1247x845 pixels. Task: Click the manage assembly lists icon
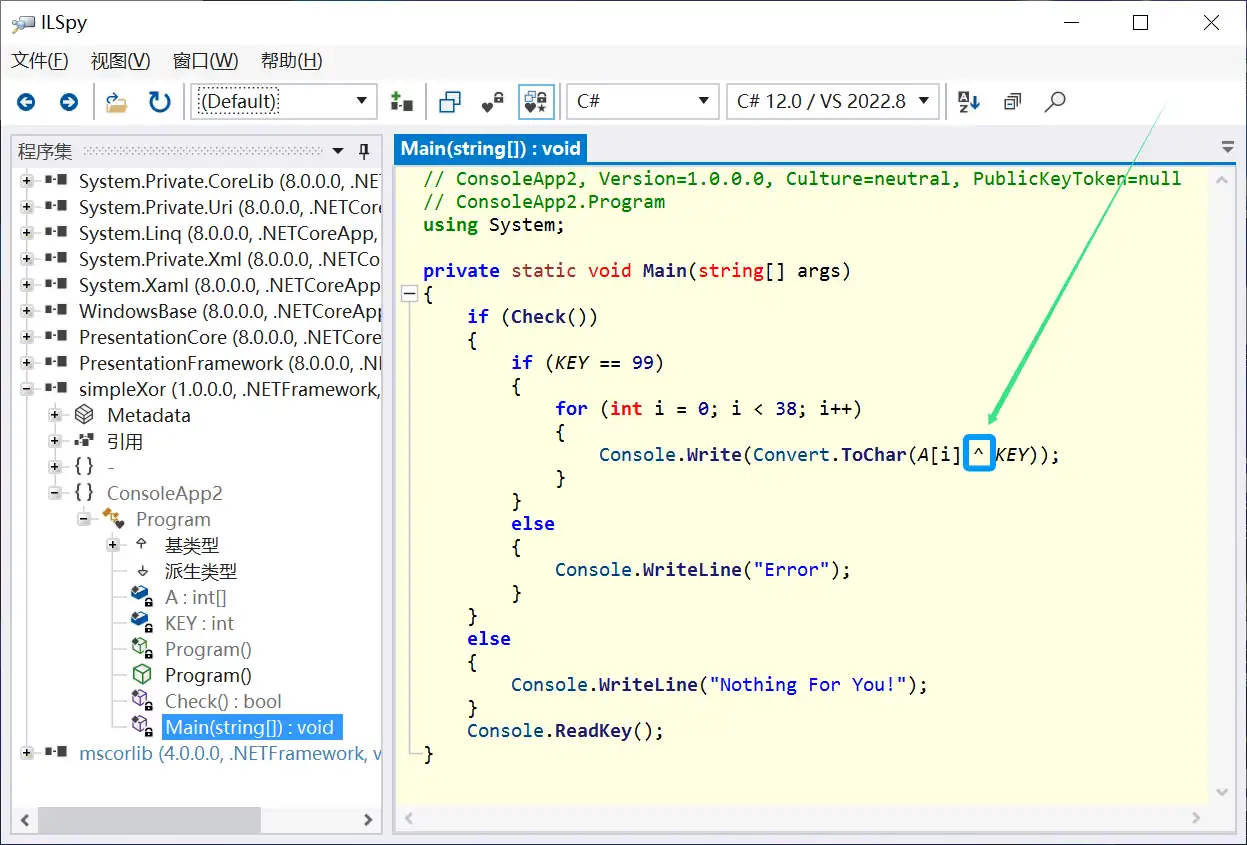[401, 102]
